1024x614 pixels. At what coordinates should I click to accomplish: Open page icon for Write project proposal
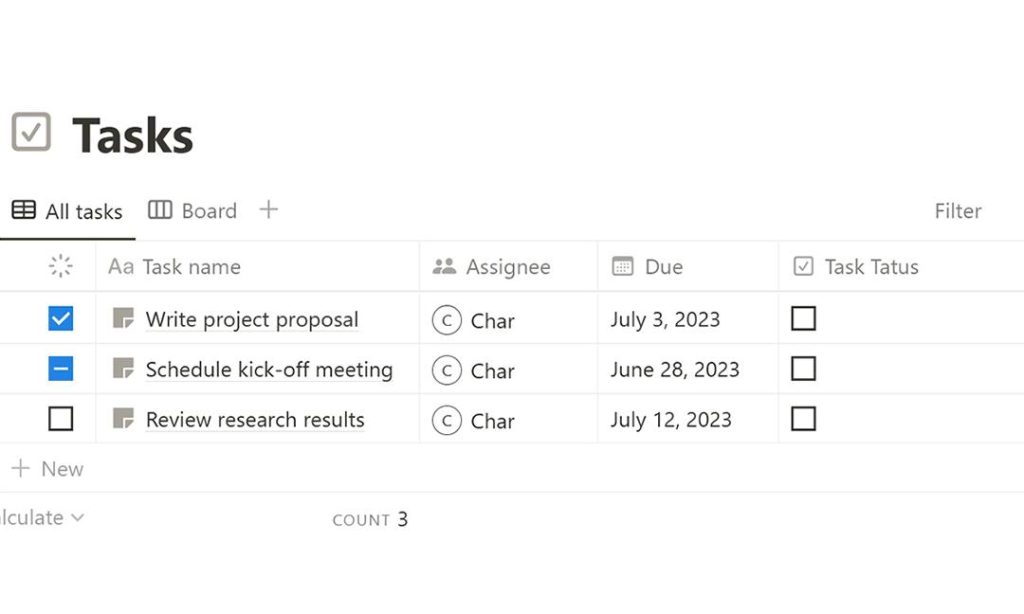pyautogui.click(x=123, y=318)
